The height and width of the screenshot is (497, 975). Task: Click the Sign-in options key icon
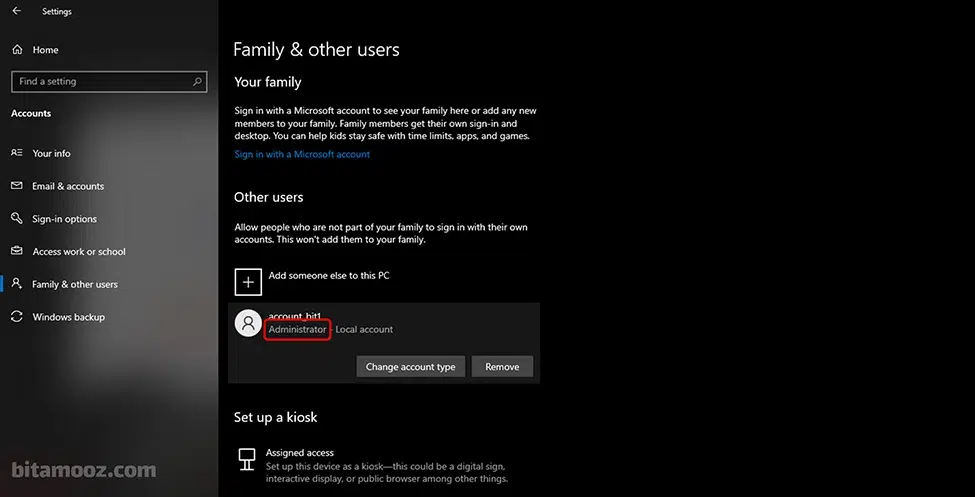click(16, 219)
